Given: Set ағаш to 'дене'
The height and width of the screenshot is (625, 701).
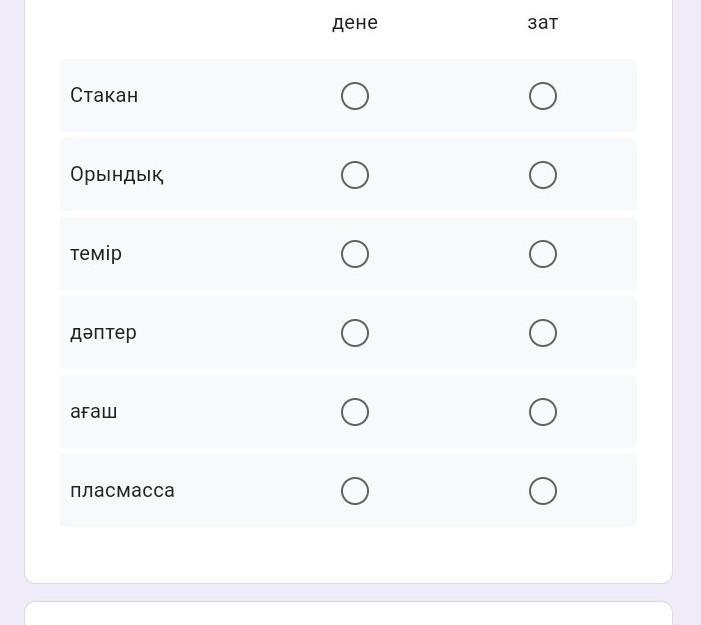Looking at the screenshot, I should pos(355,412).
